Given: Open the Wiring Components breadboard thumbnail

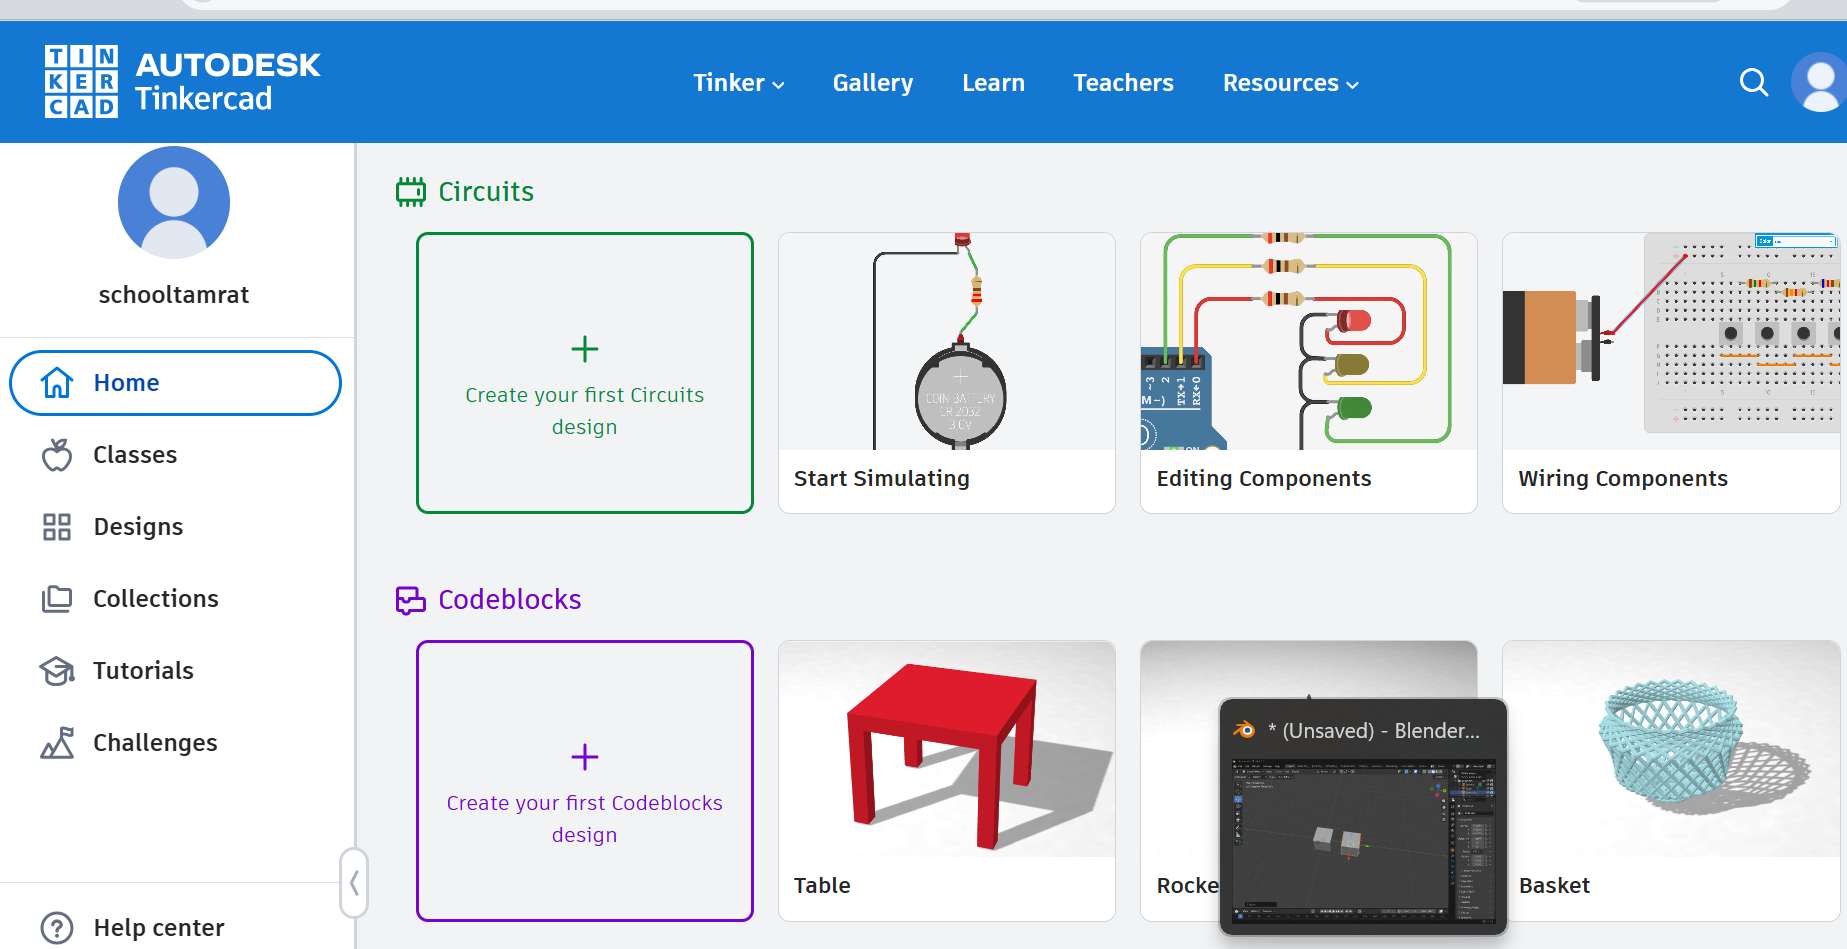Looking at the screenshot, I should 1671,342.
